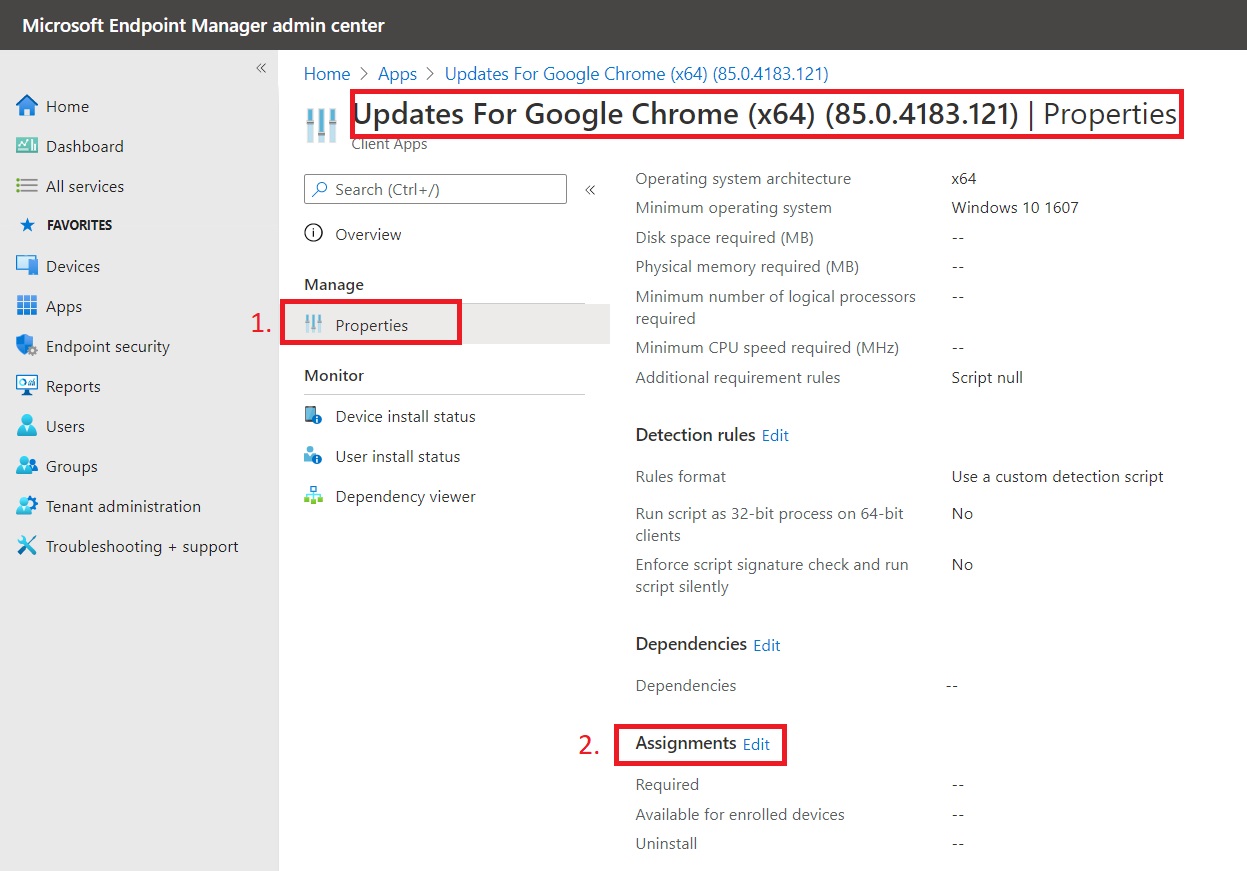The width and height of the screenshot is (1247, 871).
Task: Click the 'Uninstall' assignment label
Action: 666,844
